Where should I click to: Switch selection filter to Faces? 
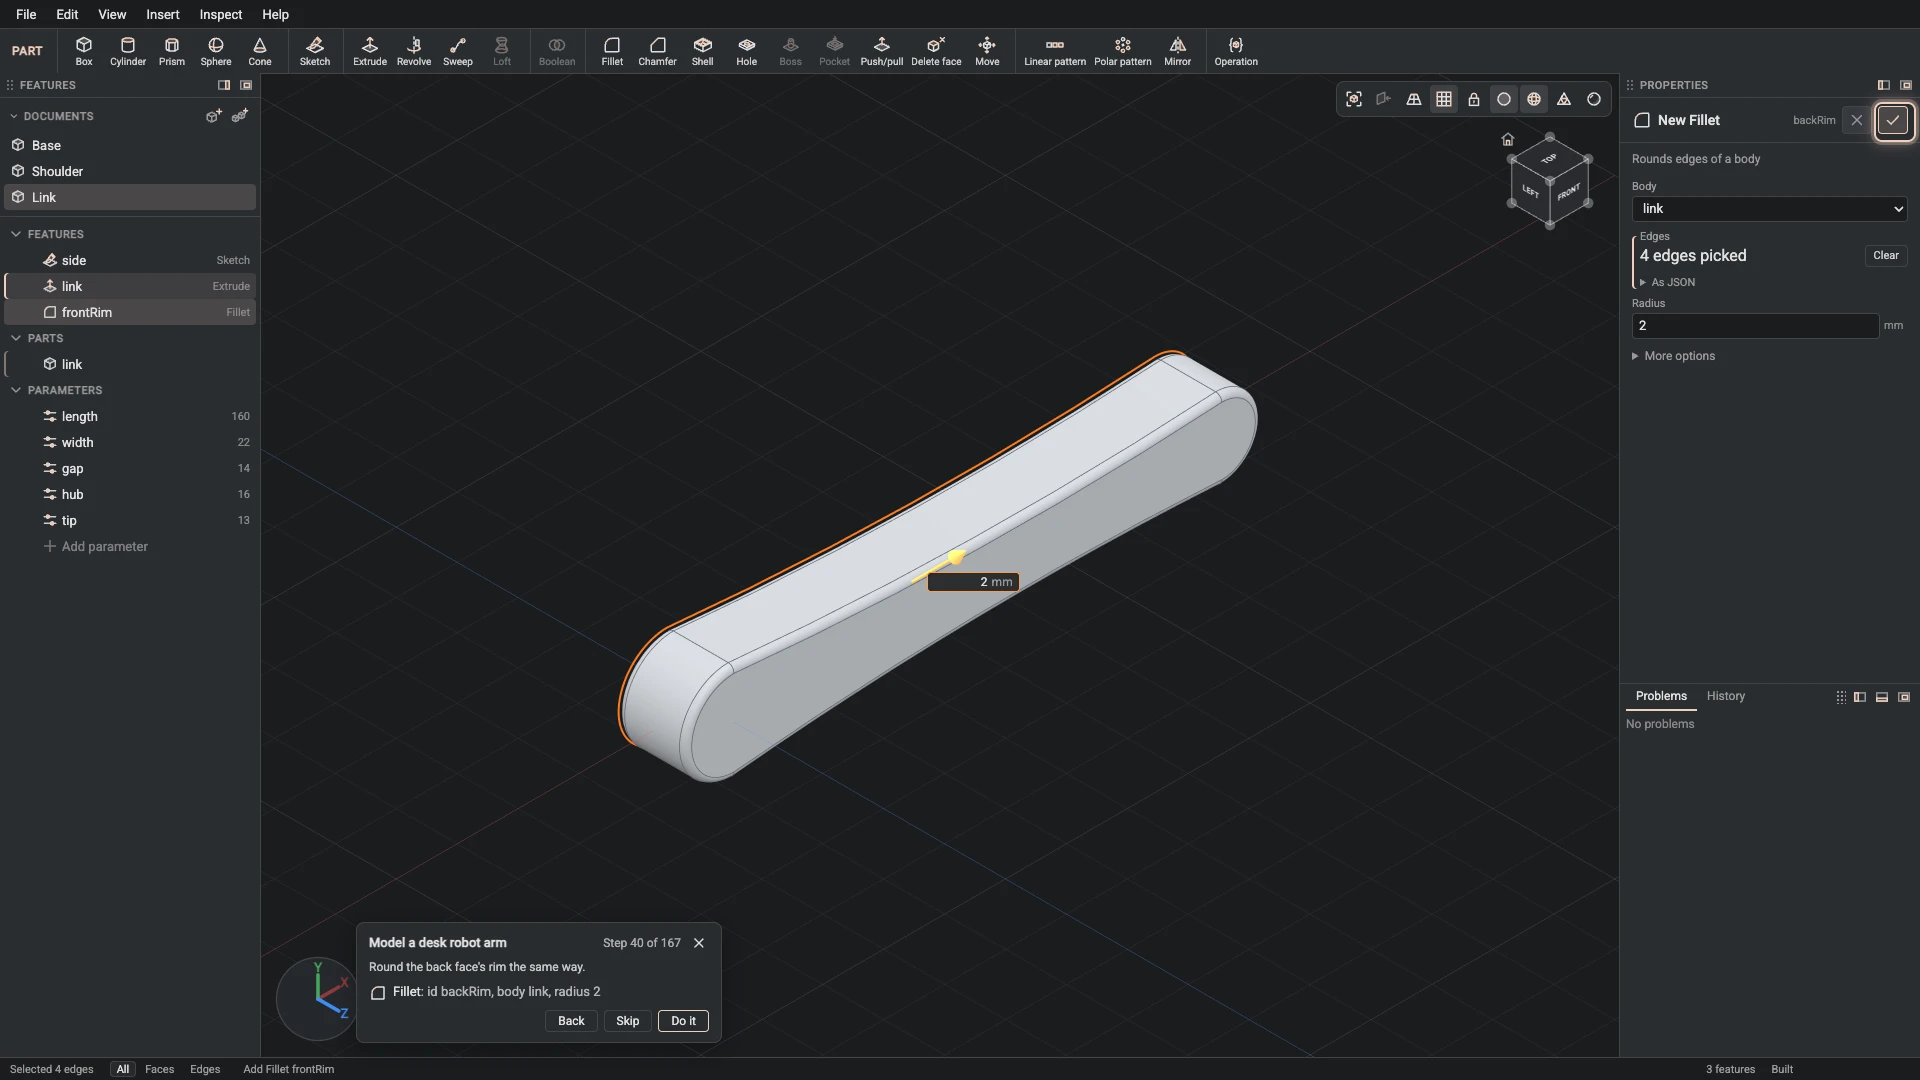click(x=159, y=1069)
